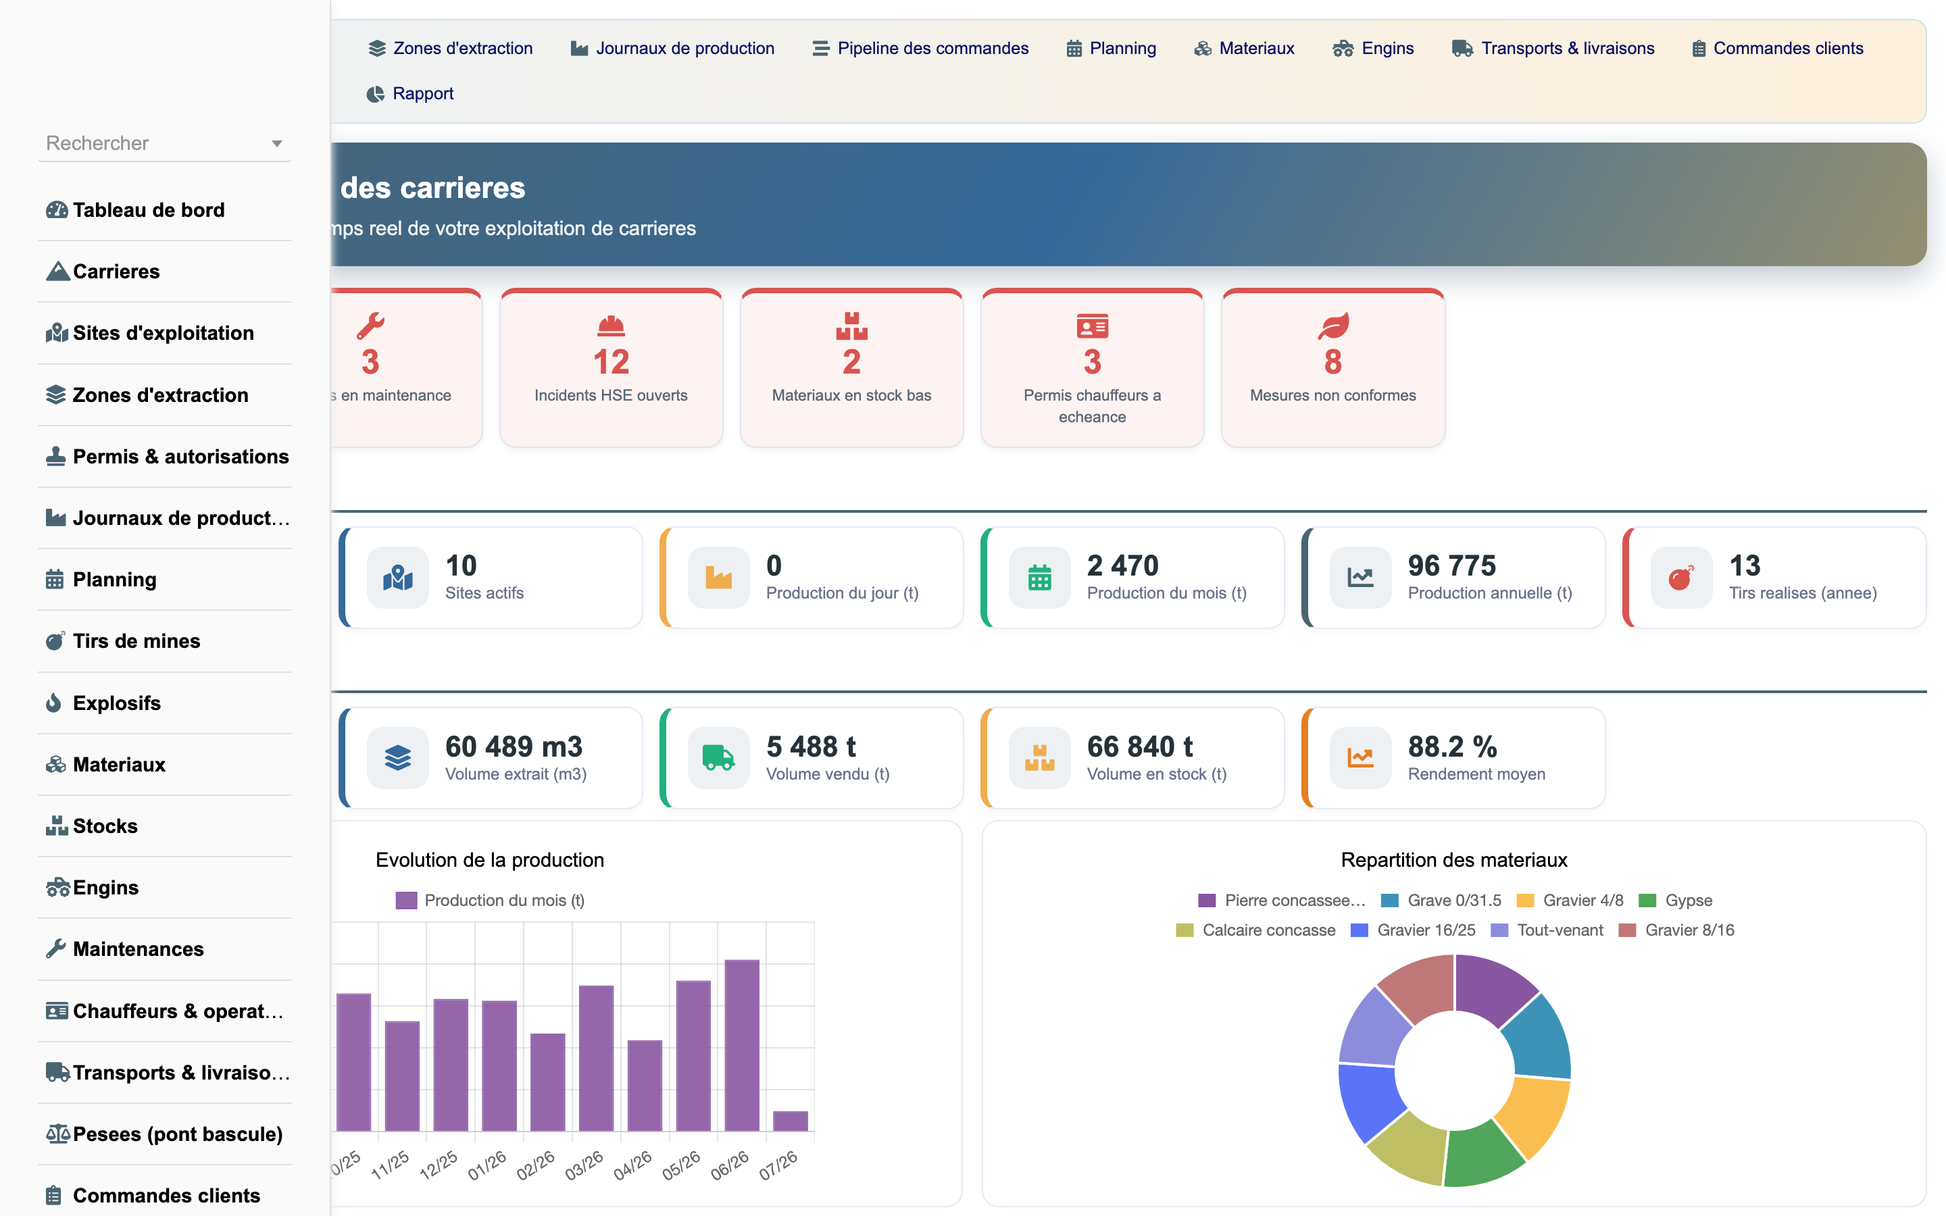Open Pipeline des commandes in top navigation
Image resolution: width=1946 pixels, height=1216 pixels.
coord(920,48)
